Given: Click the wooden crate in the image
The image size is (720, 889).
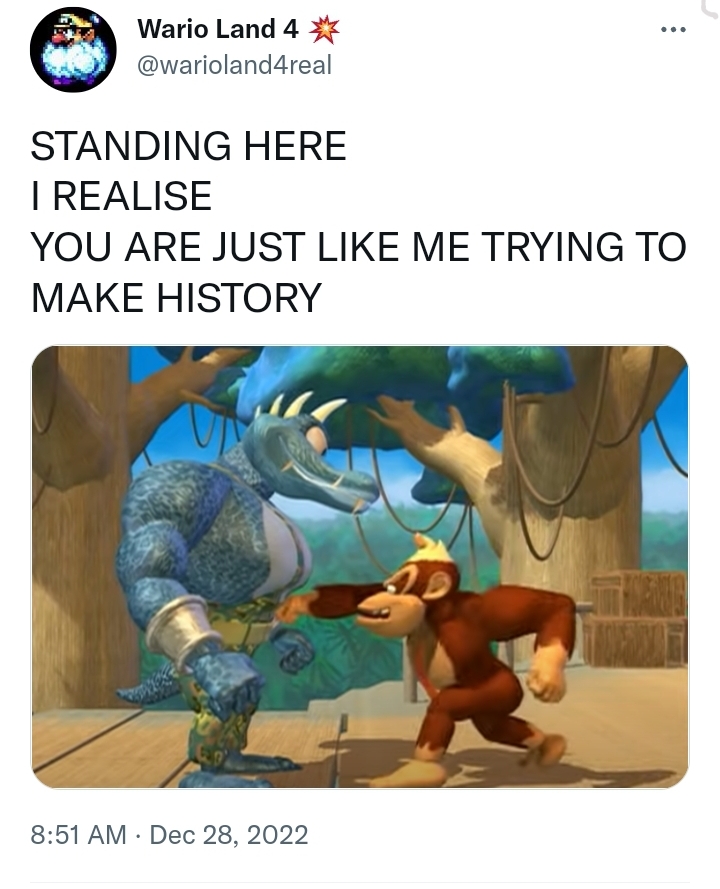Looking at the screenshot, I should (x=635, y=618).
